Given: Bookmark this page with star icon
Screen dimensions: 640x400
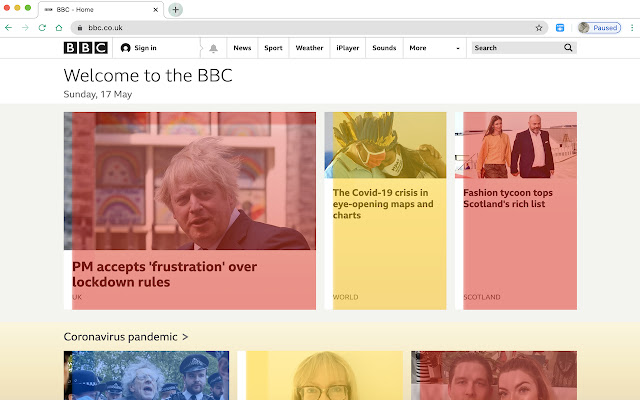Looking at the screenshot, I should [539, 28].
